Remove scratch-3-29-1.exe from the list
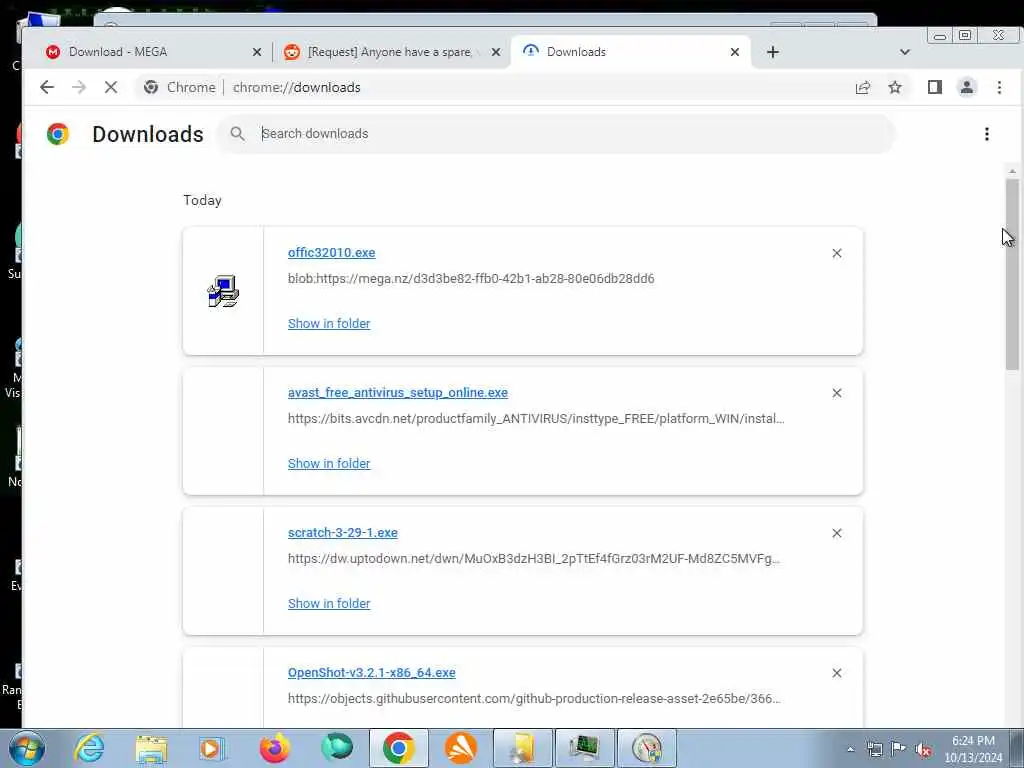Viewport: 1024px width, 768px height. click(837, 534)
